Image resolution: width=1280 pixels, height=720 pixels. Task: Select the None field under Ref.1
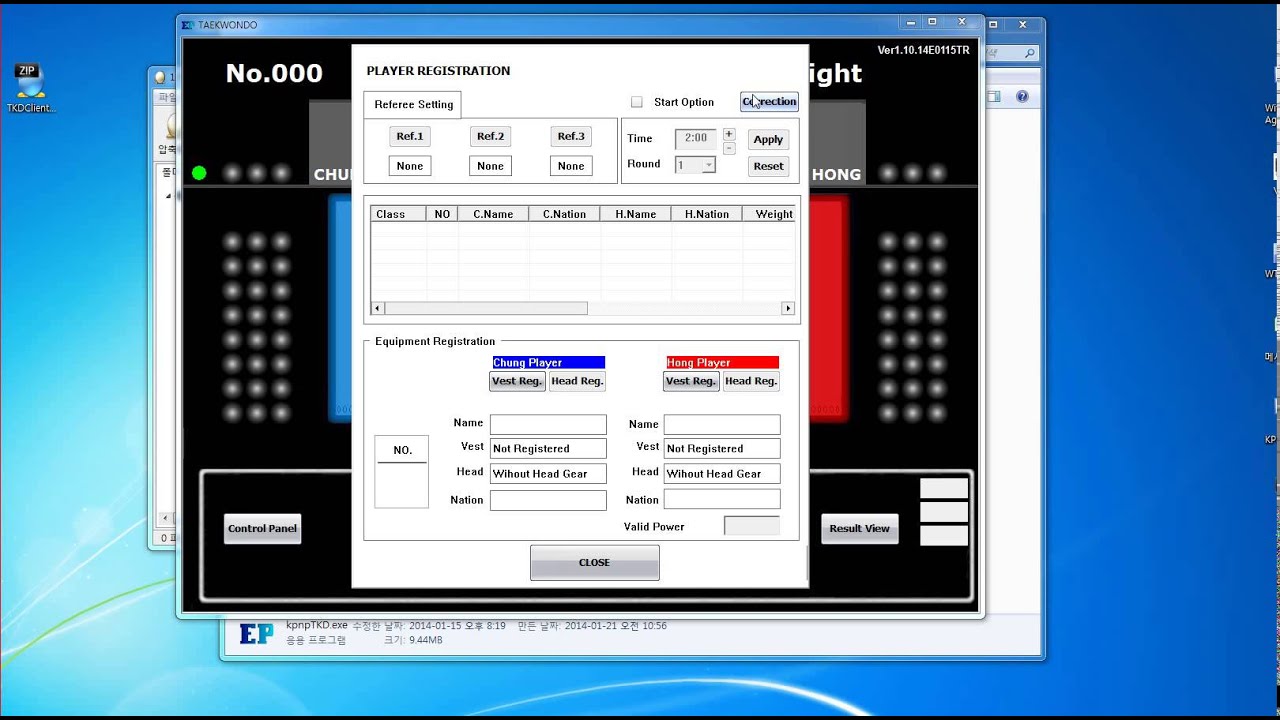pos(410,166)
